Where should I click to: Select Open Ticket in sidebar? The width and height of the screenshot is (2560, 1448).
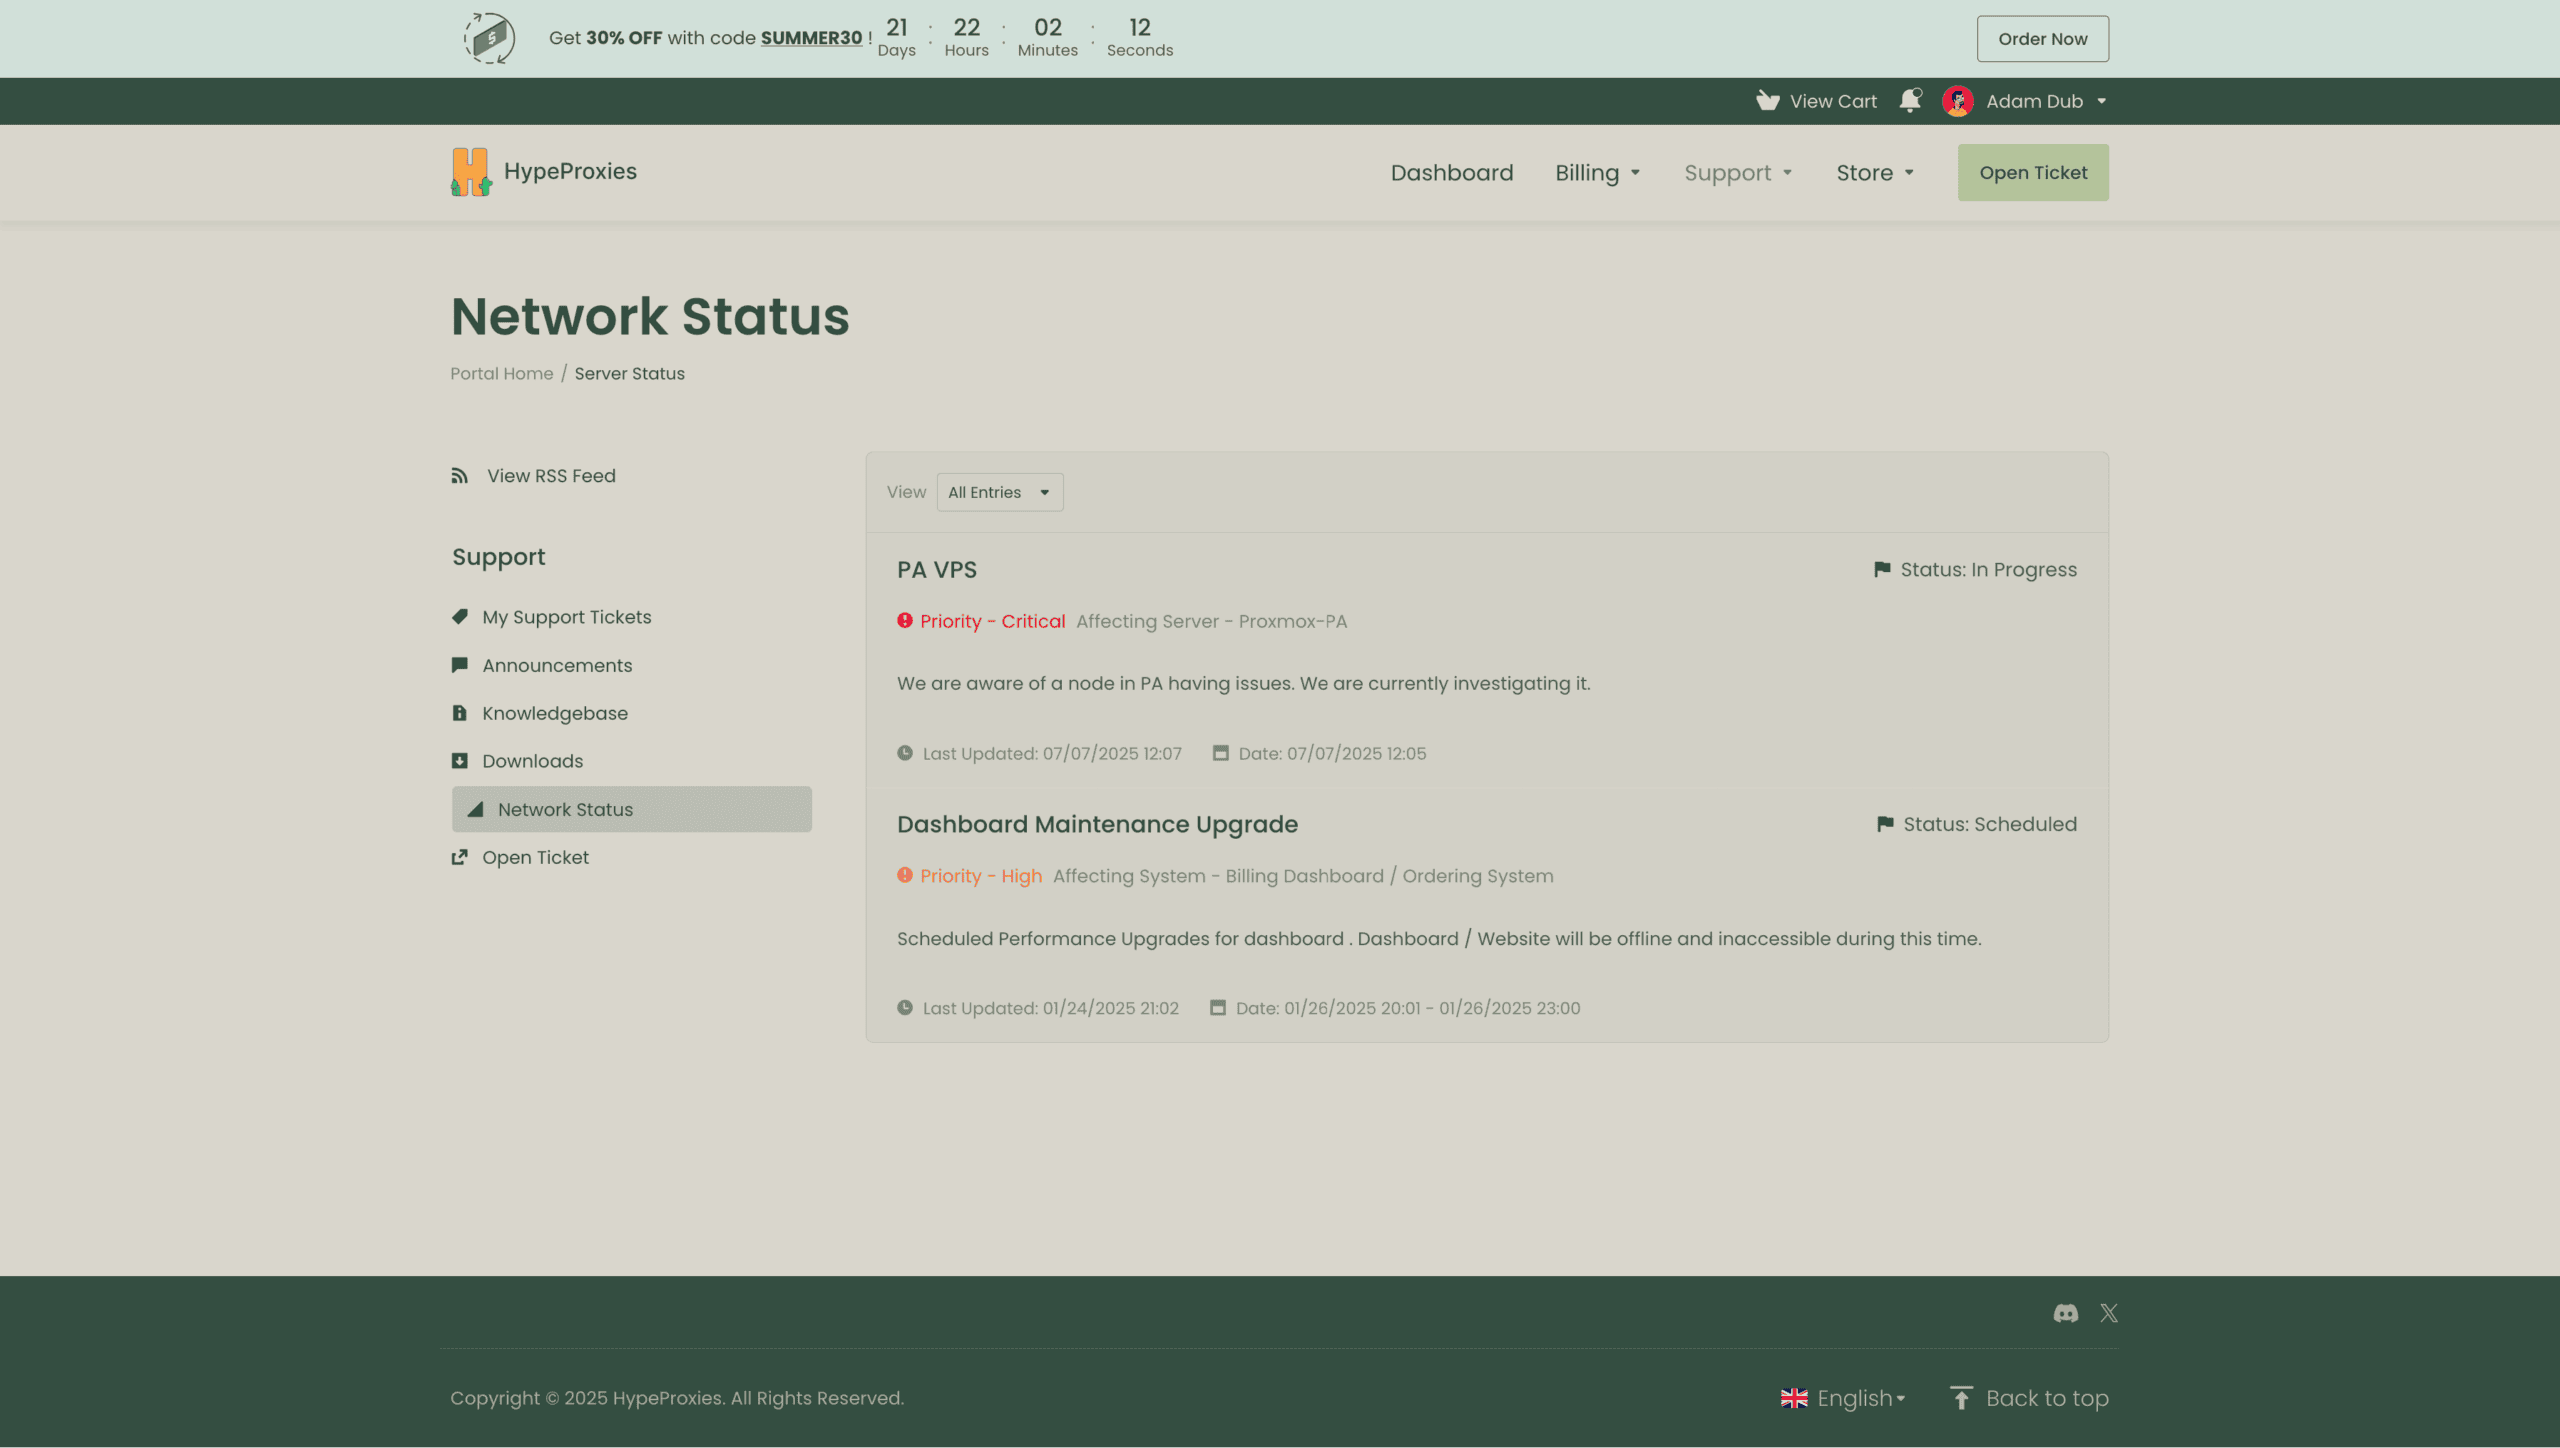click(536, 857)
